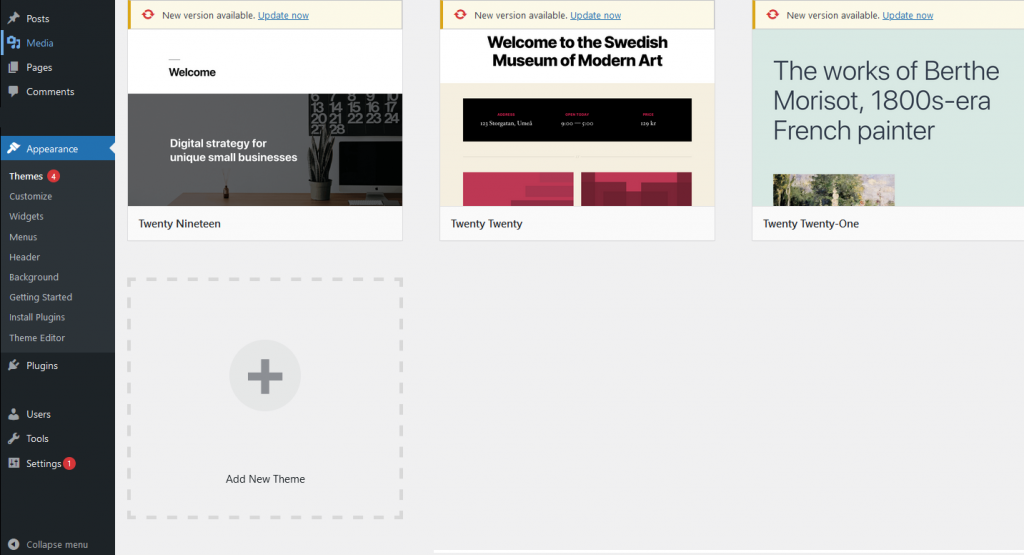Click the update icon on Twenty Twenty-One notice

tap(773, 14)
